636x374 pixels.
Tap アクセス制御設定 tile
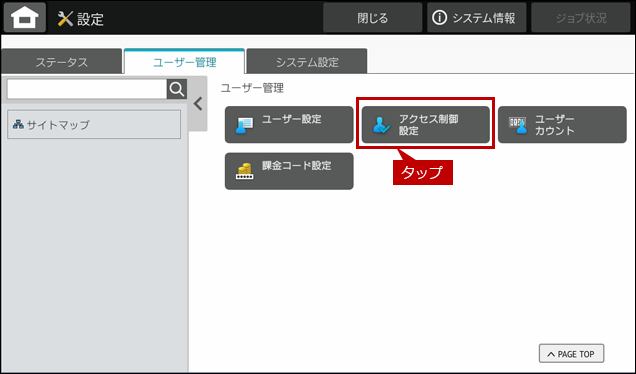pyautogui.click(x=425, y=125)
